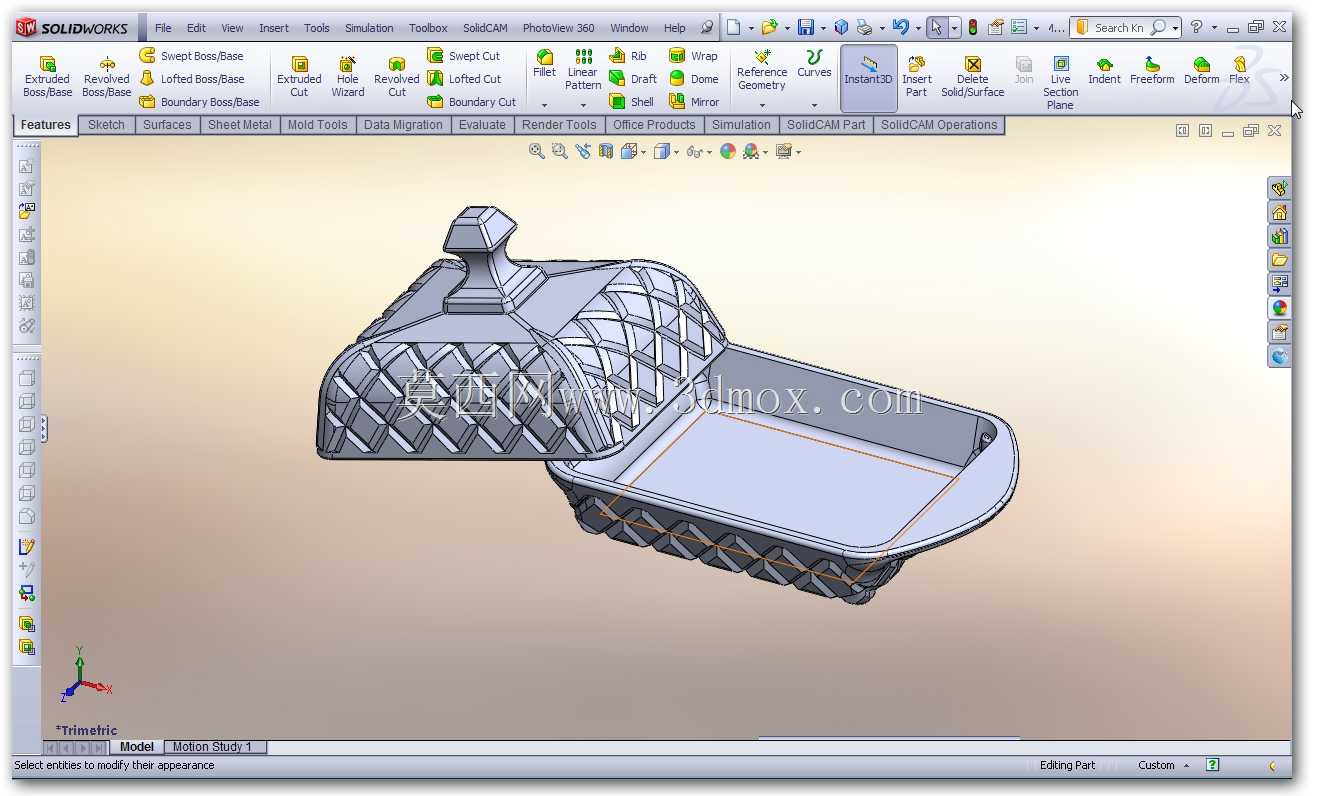
Task: Open the File menu
Action: click(x=163, y=28)
